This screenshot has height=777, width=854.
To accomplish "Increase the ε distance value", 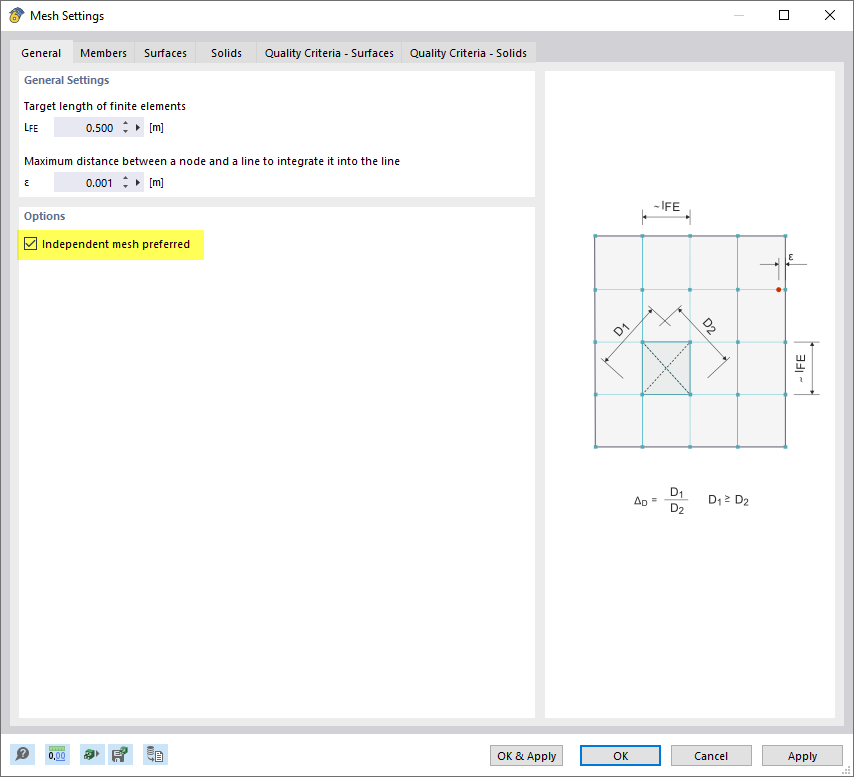I will point(125,179).
